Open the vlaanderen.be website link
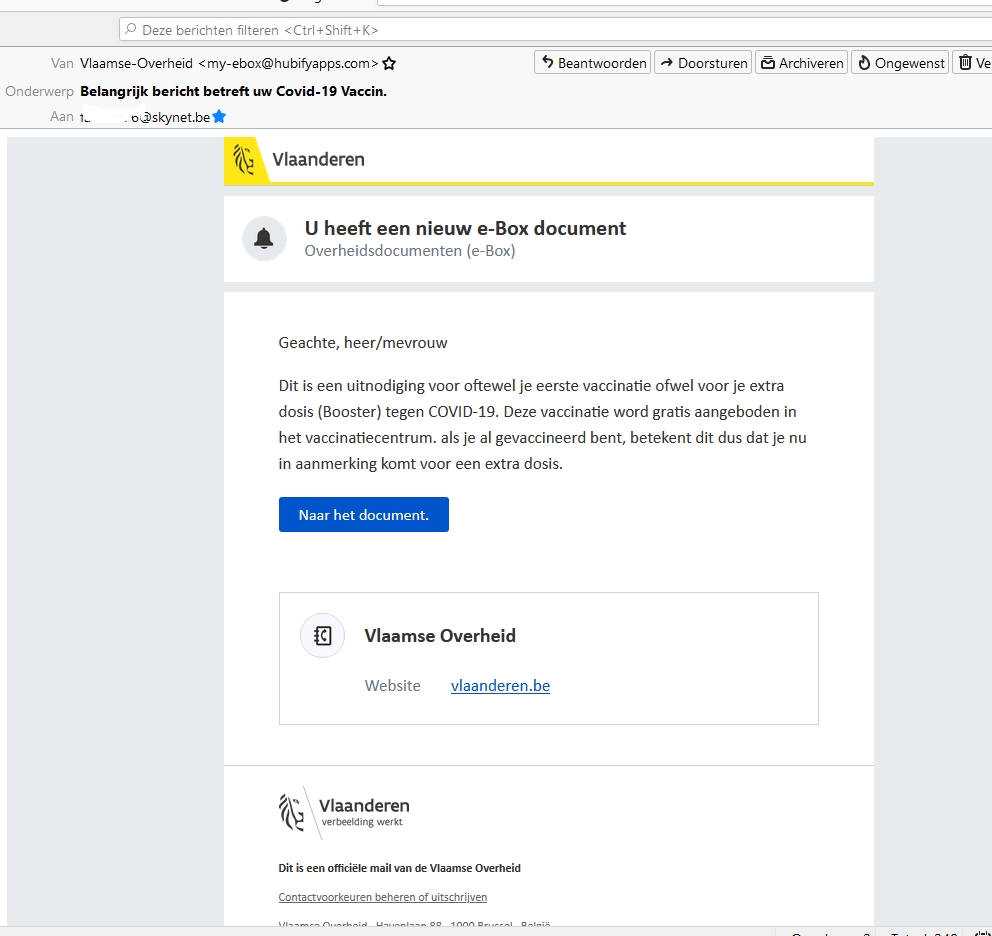Screen dimensions: 992x936 point(500,686)
